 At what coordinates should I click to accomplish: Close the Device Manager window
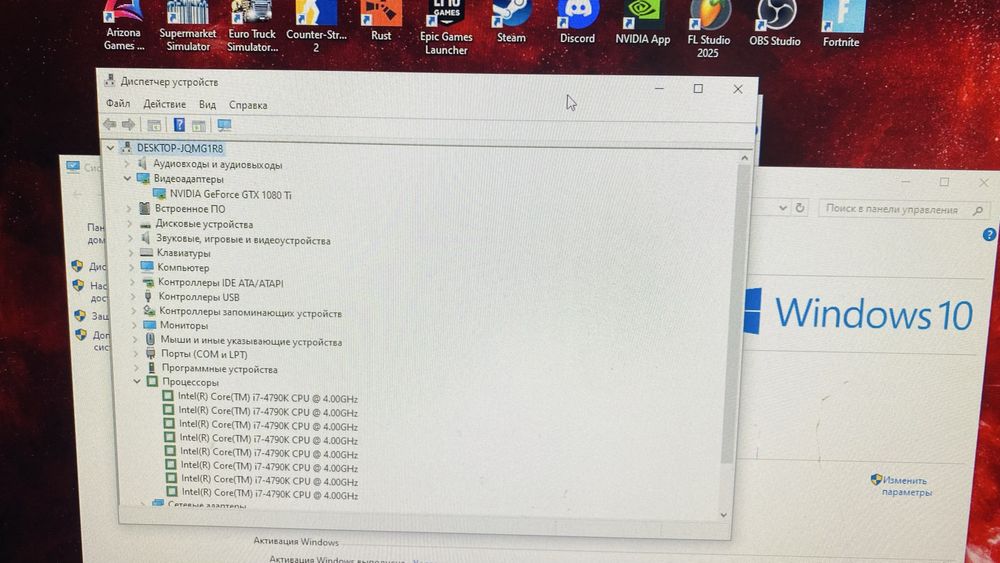click(x=738, y=89)
